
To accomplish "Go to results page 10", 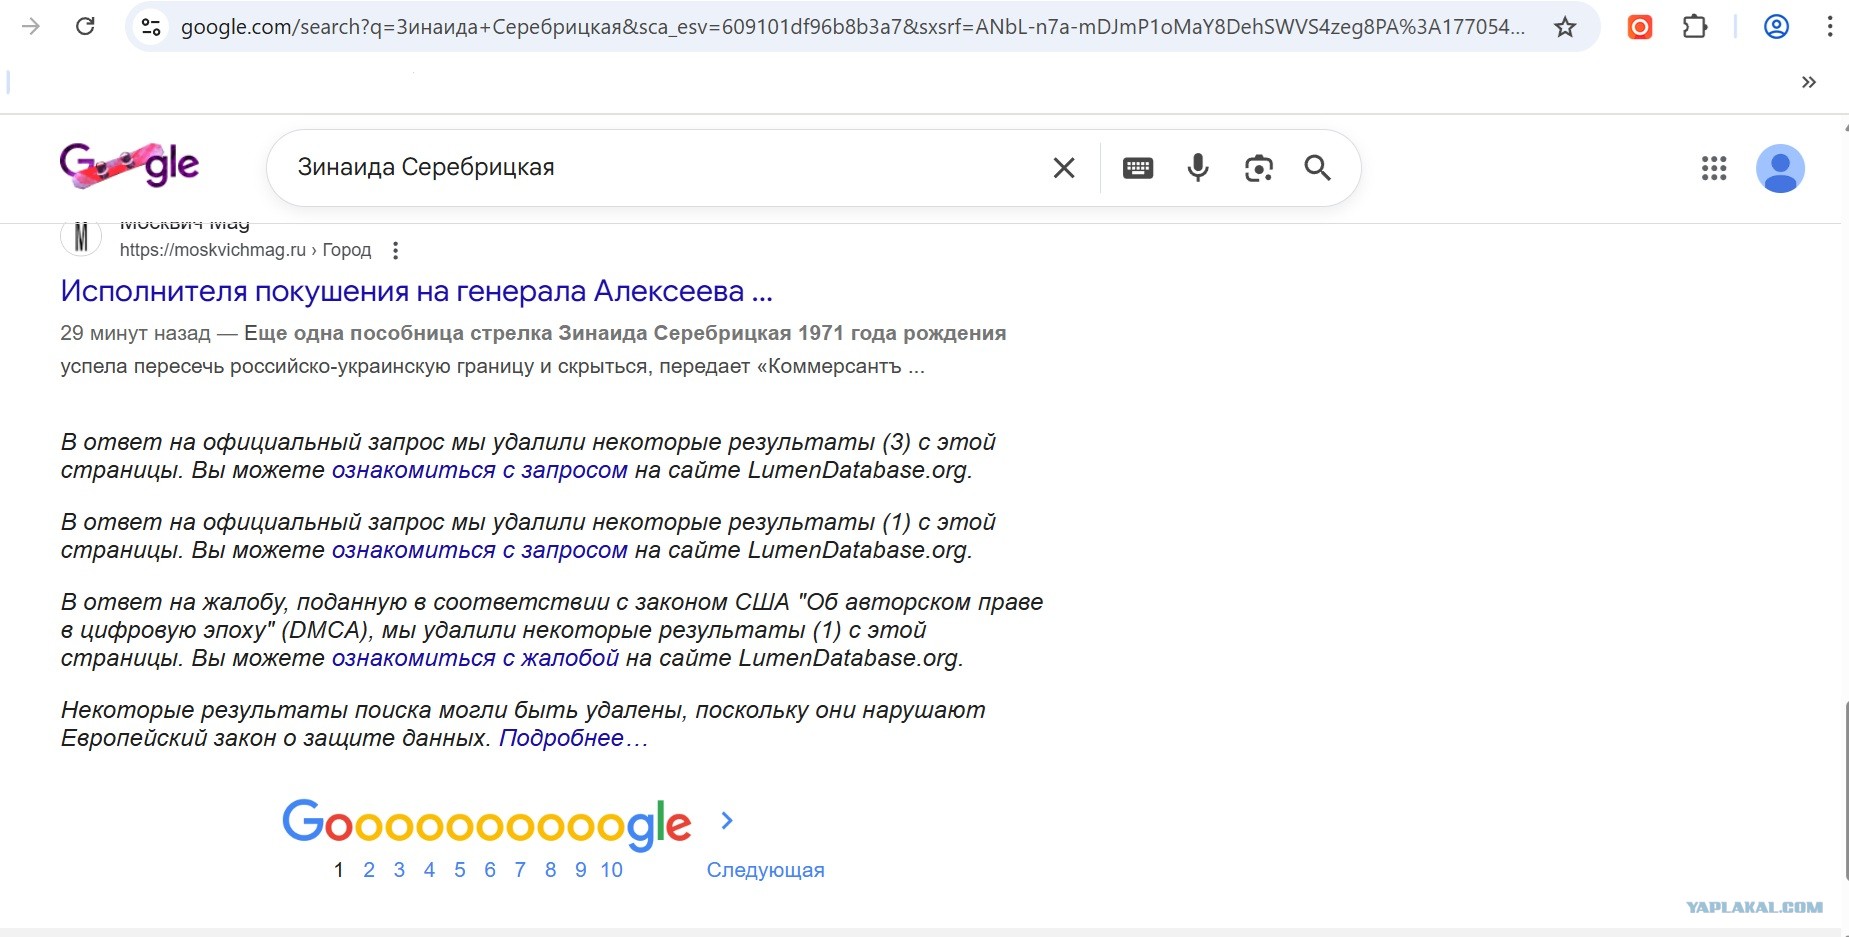I will (x=612, y=870).
